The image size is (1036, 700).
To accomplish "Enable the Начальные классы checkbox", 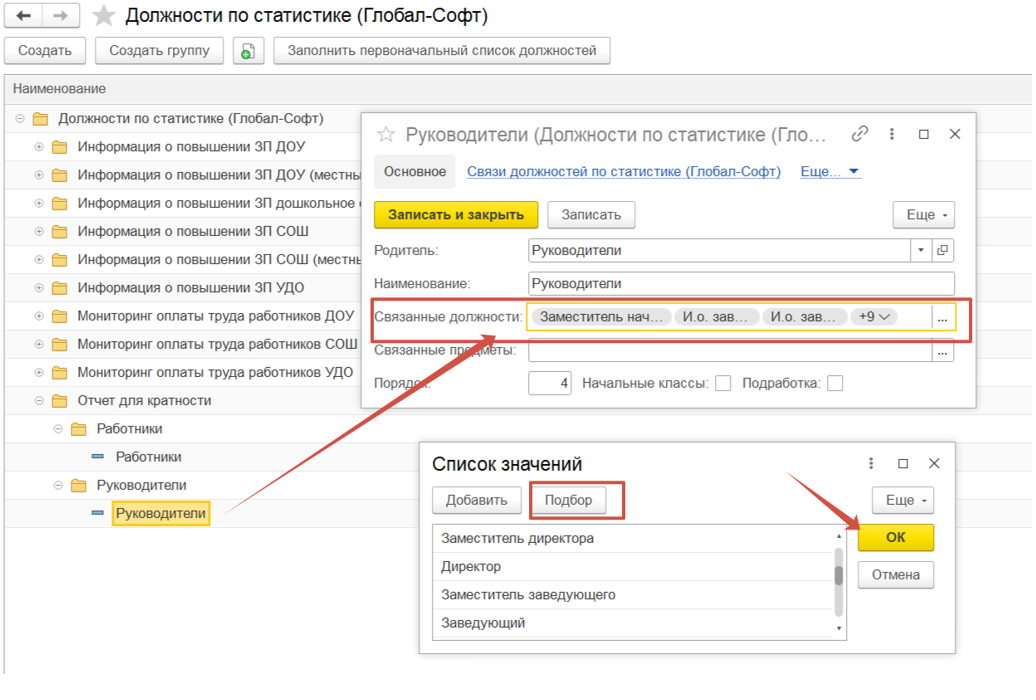I will [723, 383].
